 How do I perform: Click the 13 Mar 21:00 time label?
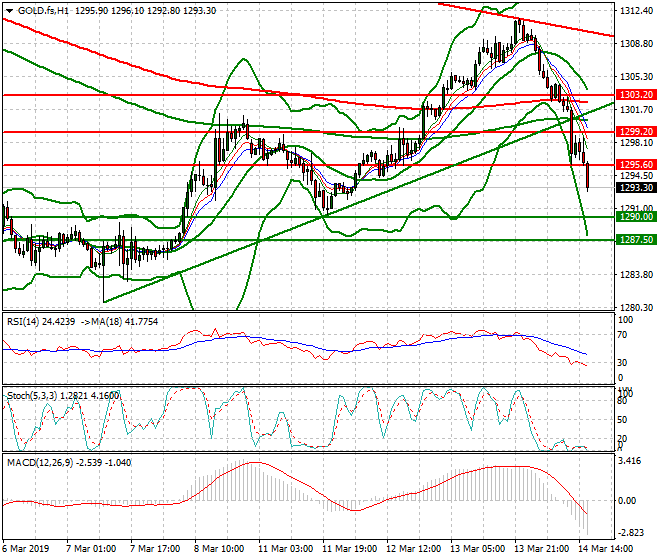coord(542,549)
